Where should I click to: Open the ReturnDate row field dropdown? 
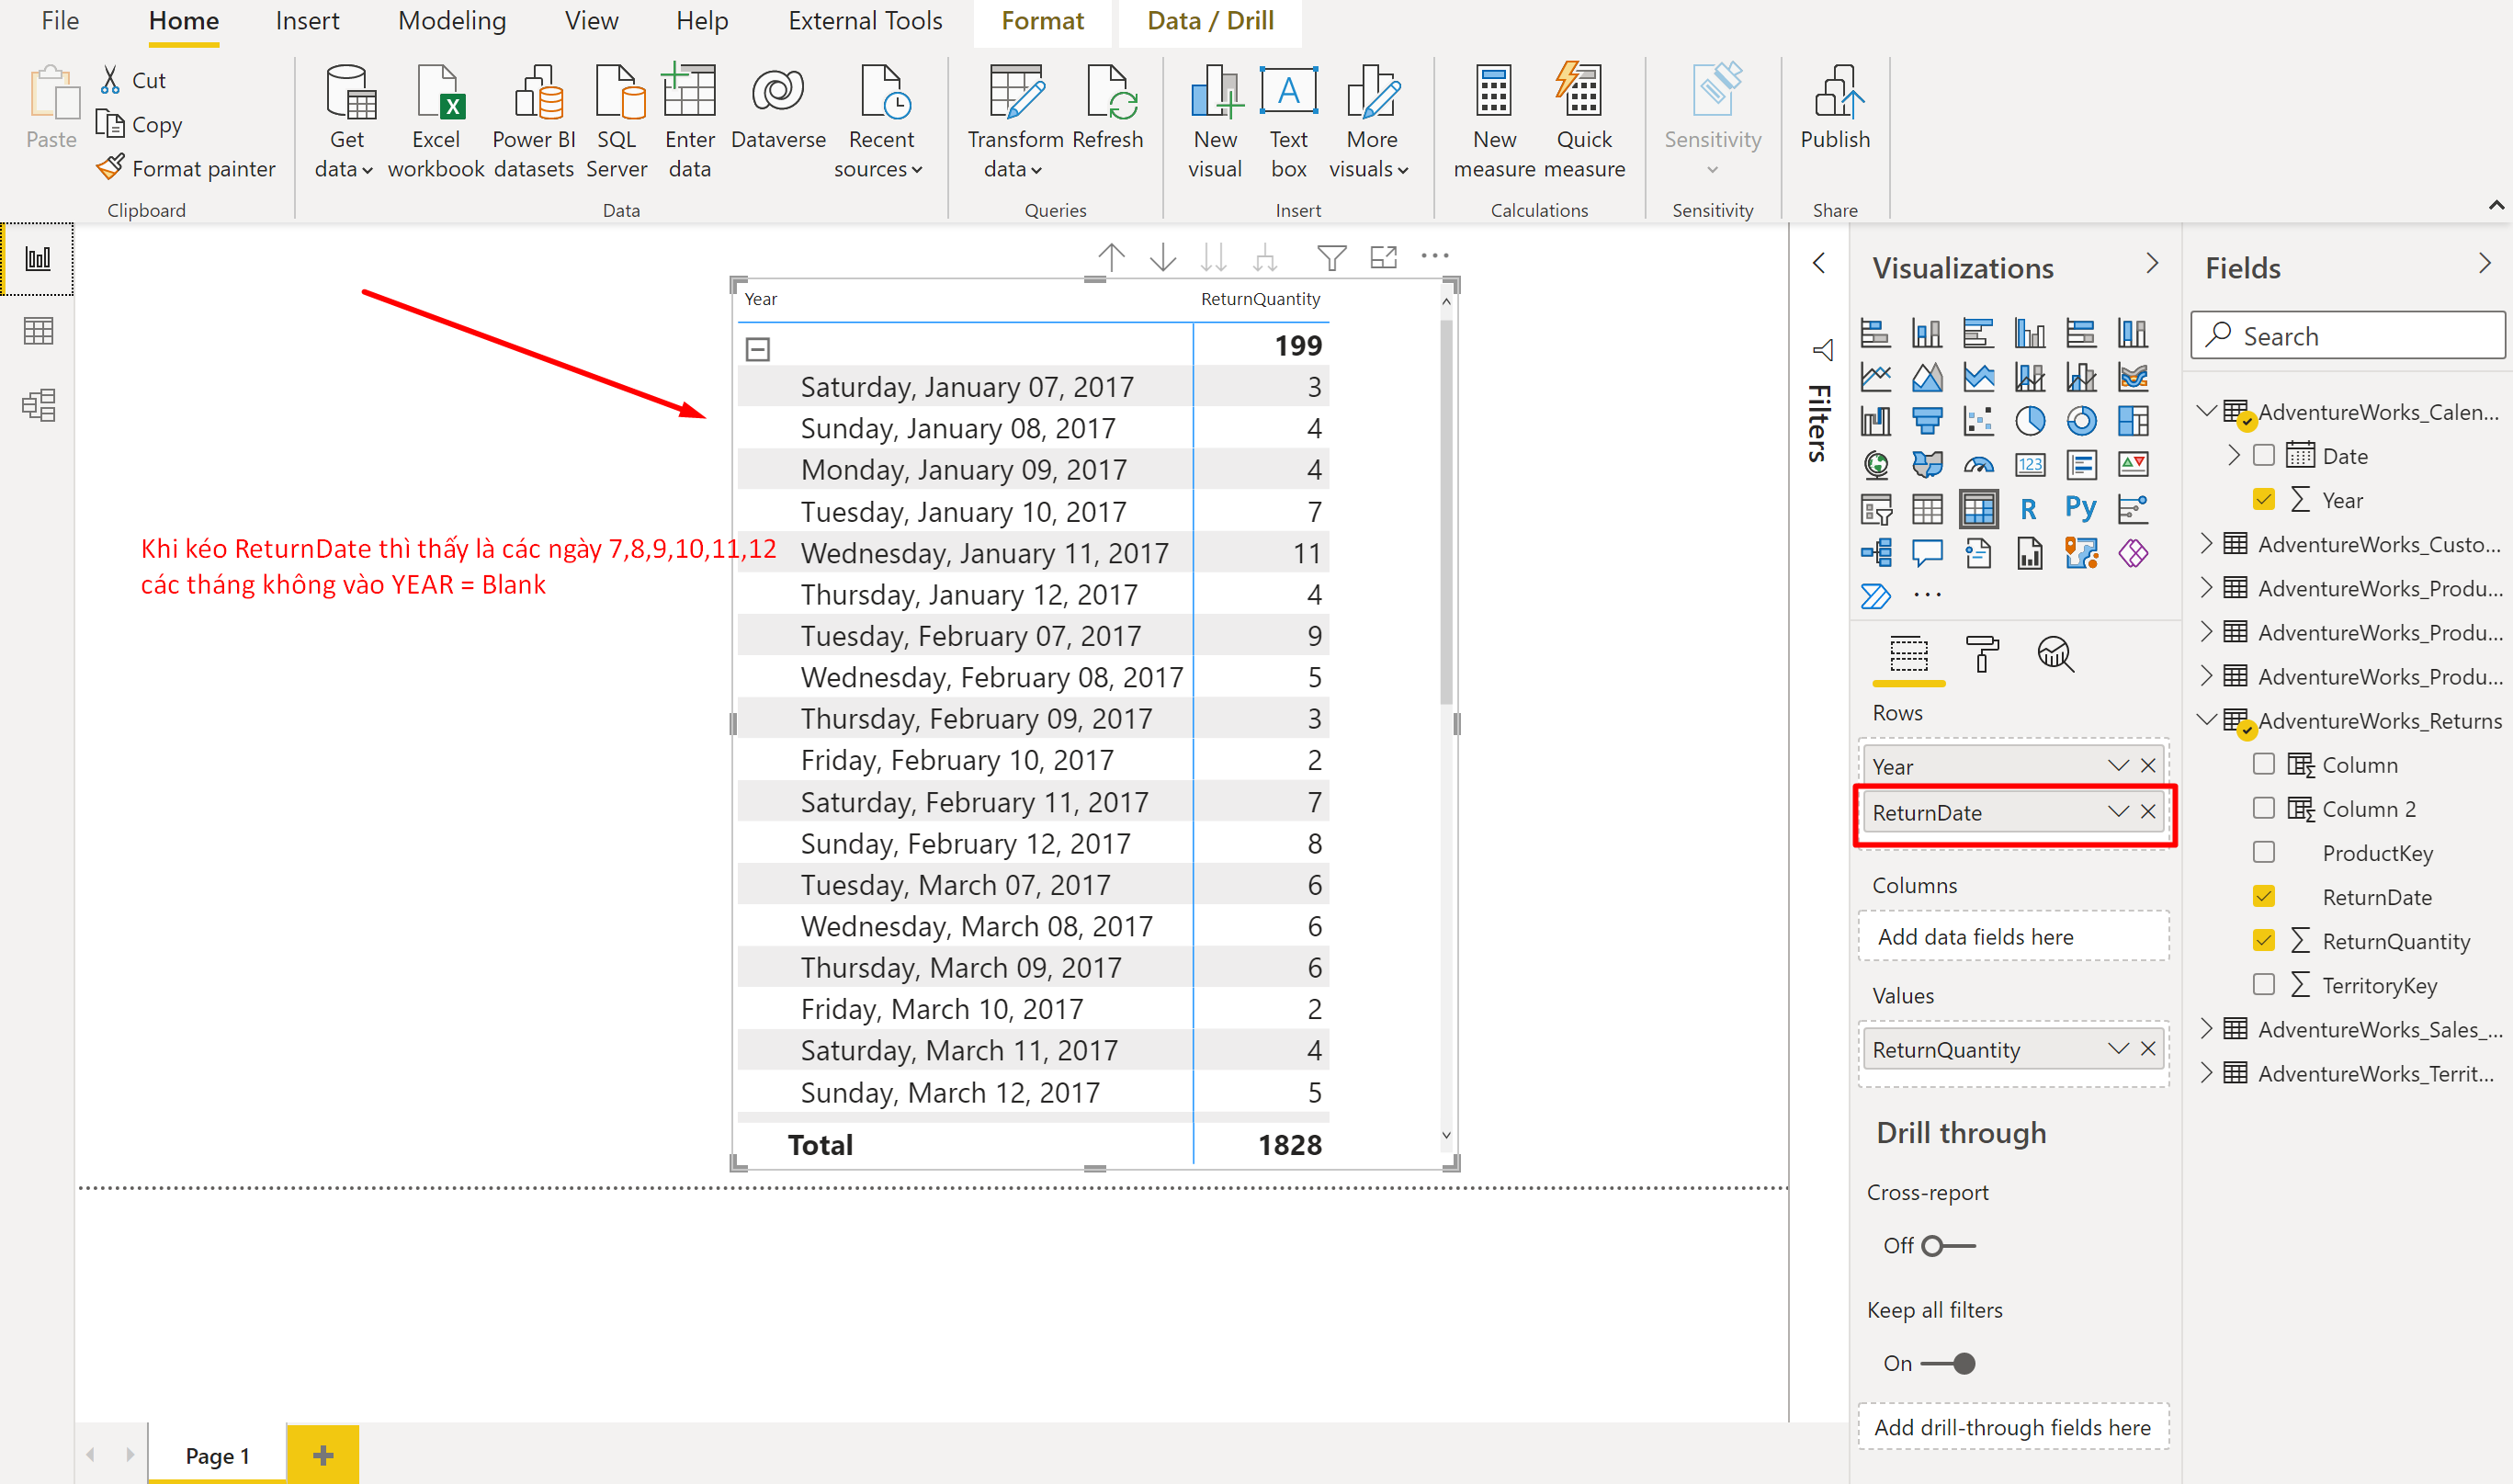point(2118,812)
